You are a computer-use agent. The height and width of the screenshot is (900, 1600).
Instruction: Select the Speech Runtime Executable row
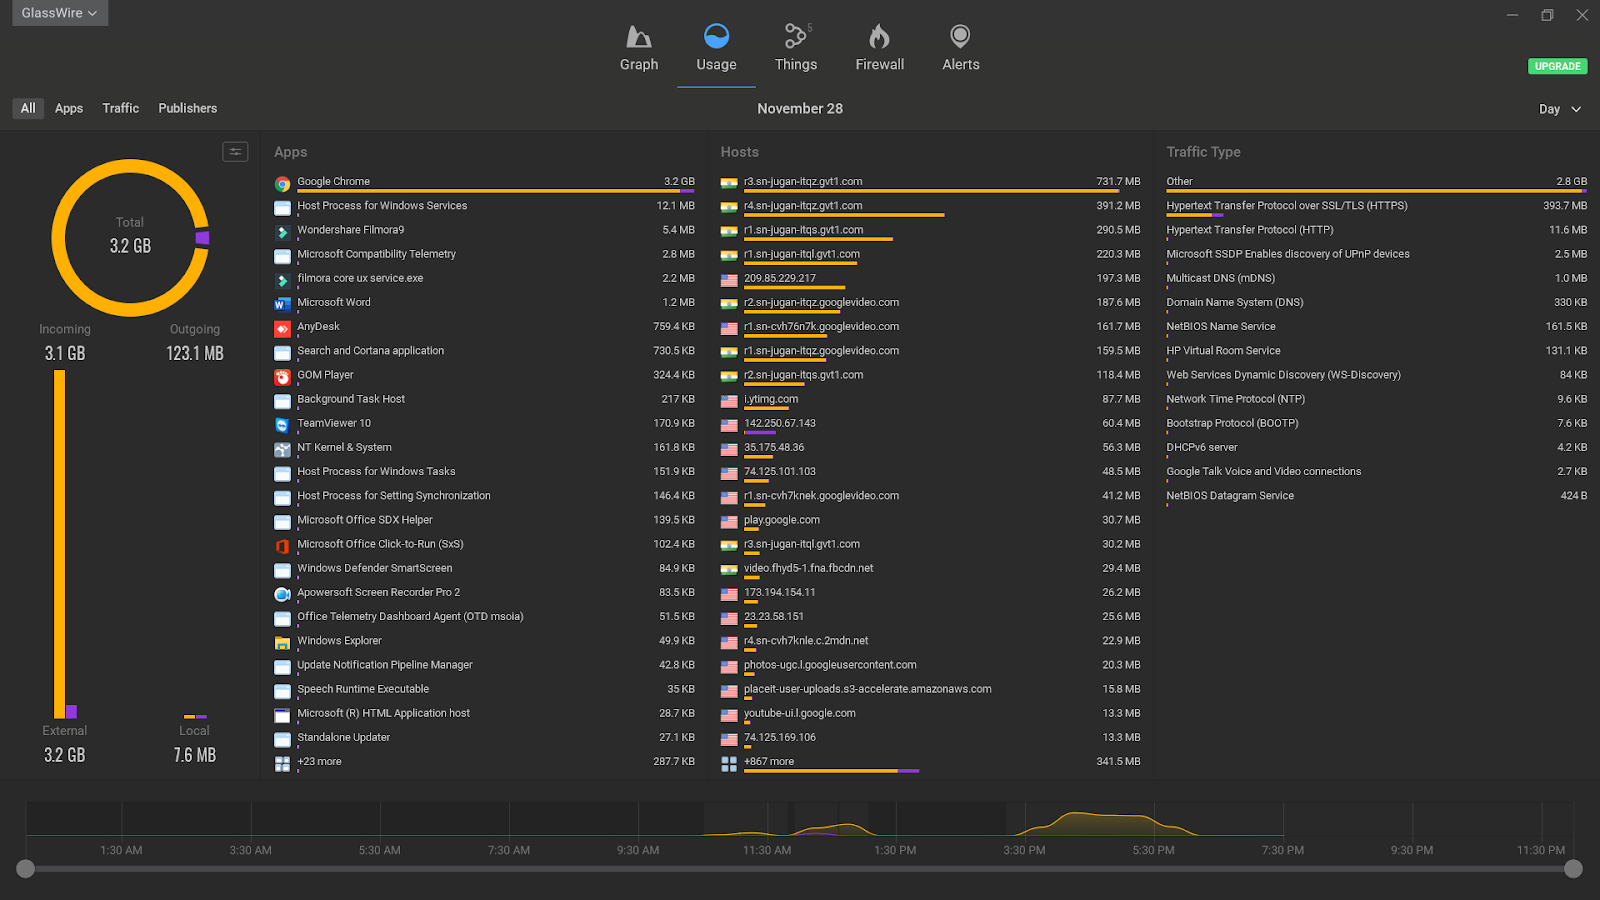(484, 690)
